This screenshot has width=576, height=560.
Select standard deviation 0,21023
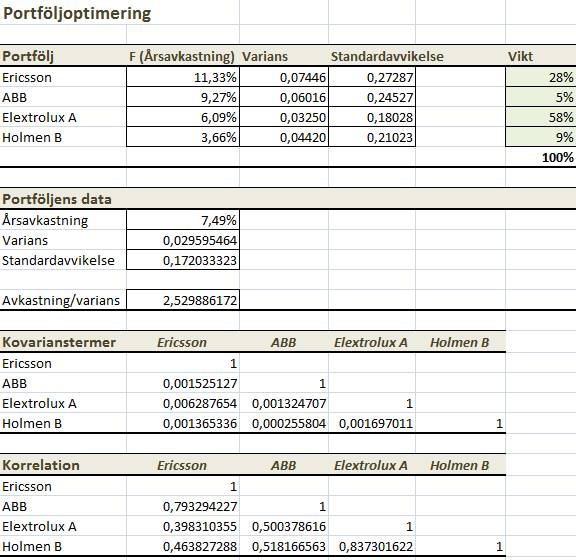click(x=372, y=137)
